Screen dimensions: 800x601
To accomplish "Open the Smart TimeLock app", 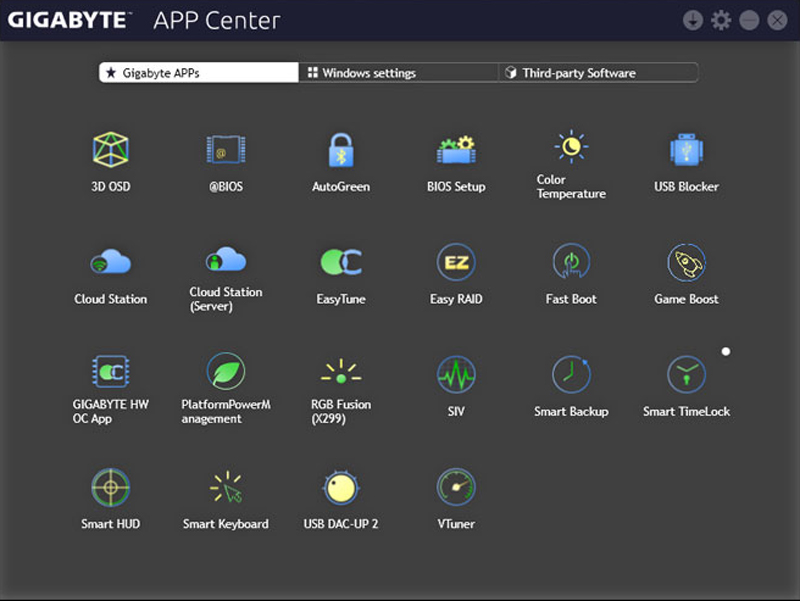I will click(x=686, y=375).
